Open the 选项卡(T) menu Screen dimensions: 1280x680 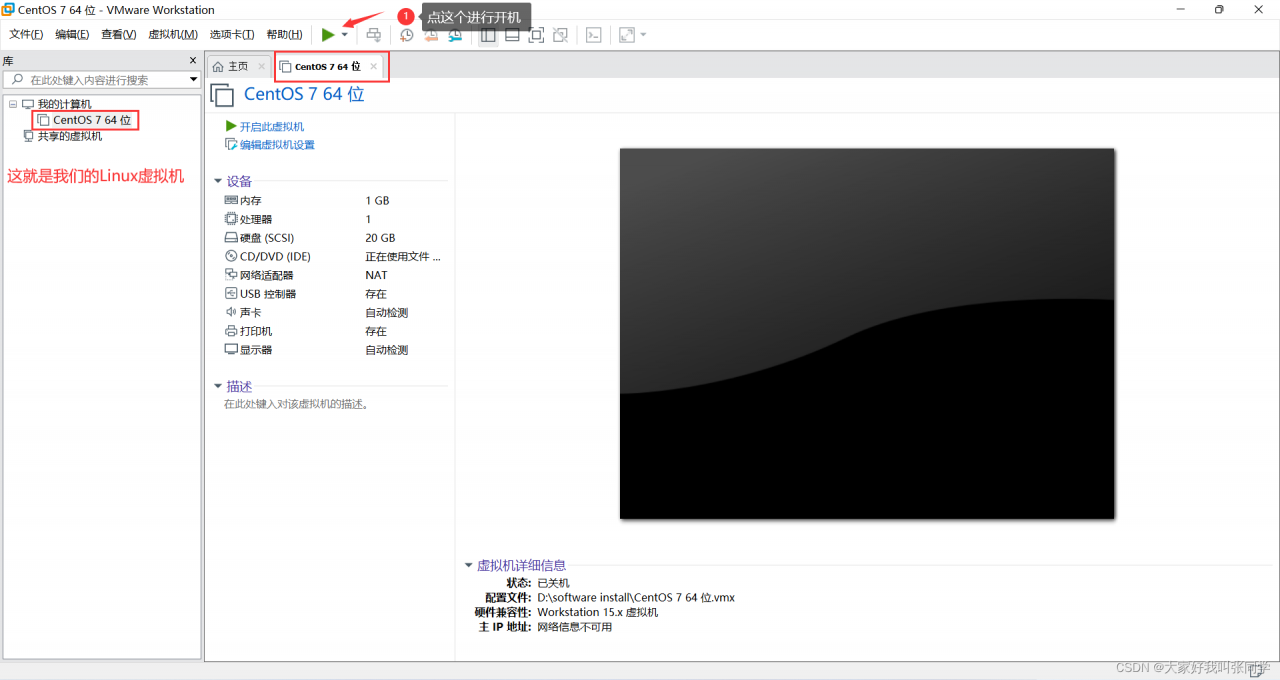click(232, 35)
